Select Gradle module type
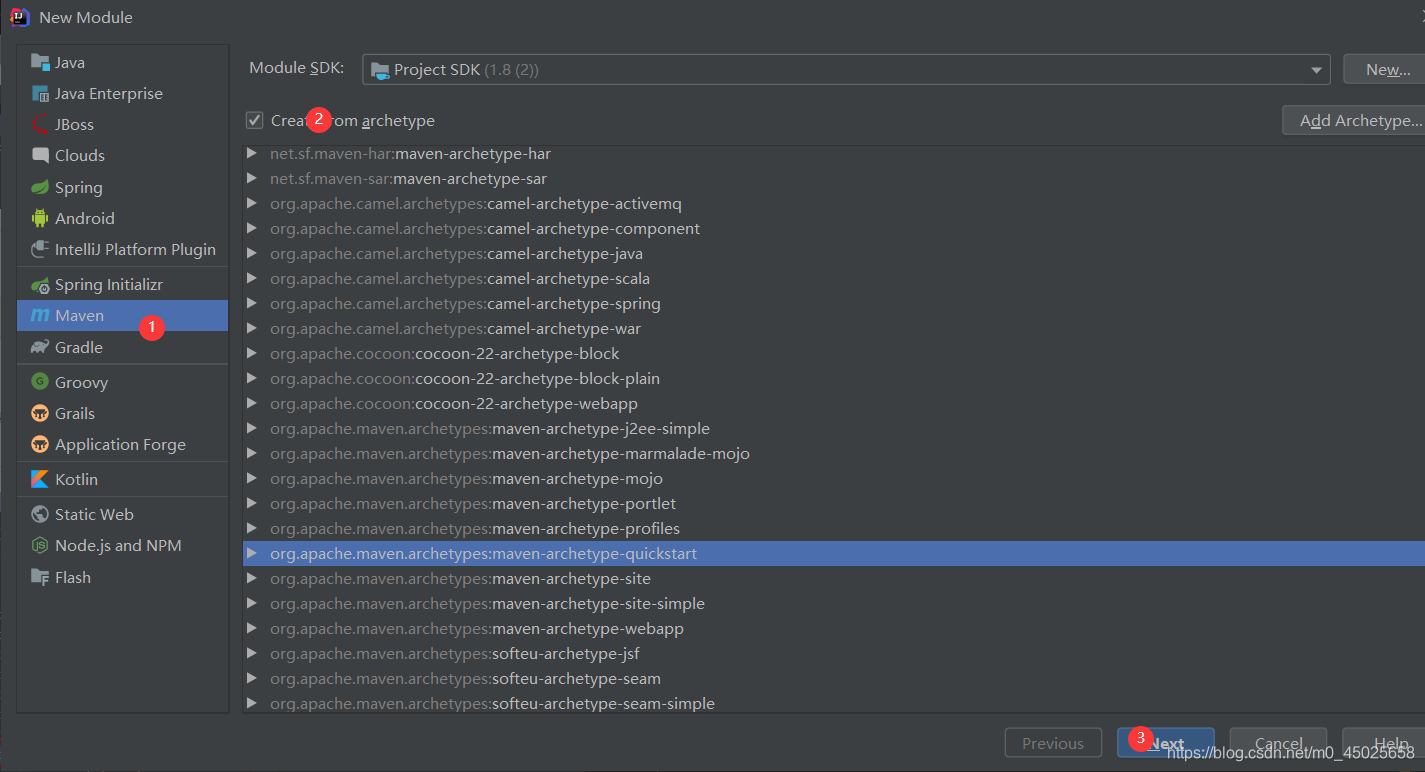1425x772 pixels. coord(123,347)
